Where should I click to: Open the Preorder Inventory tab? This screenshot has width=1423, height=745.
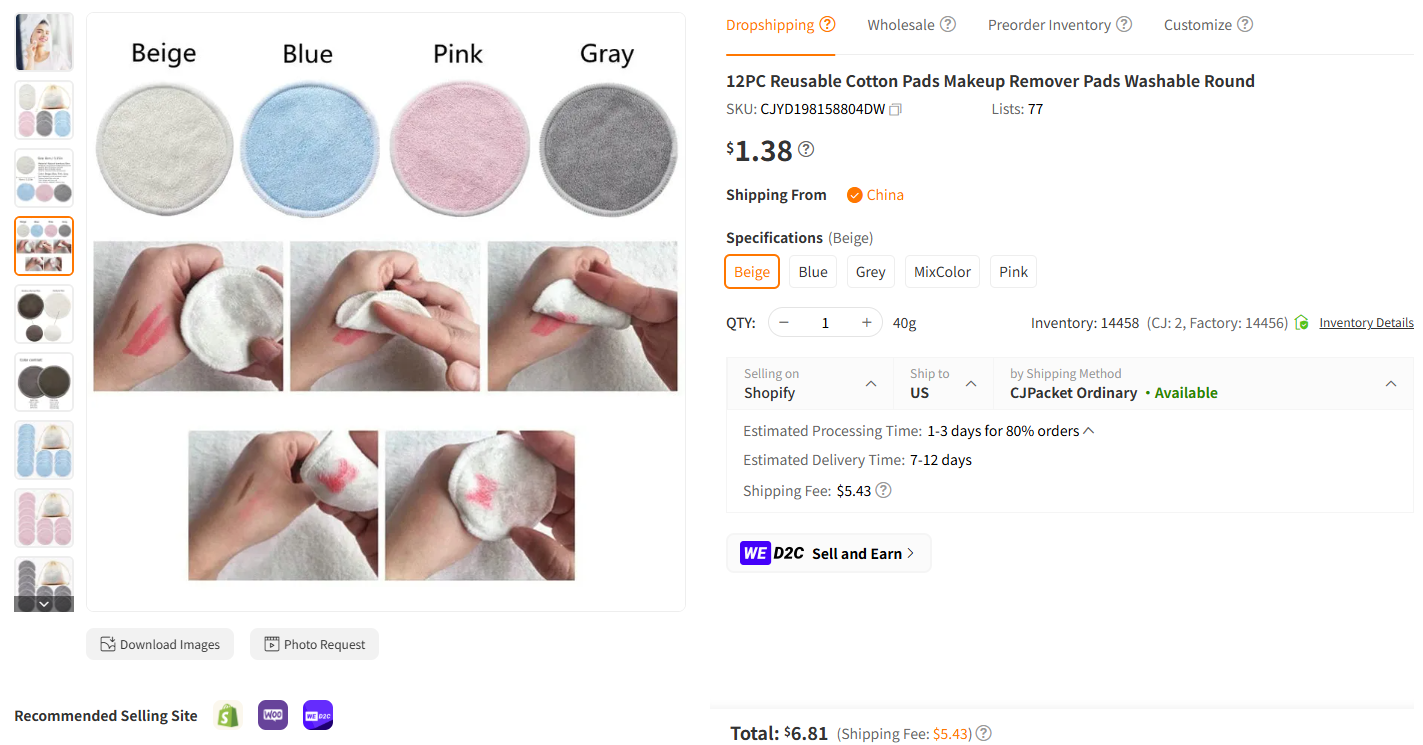(x=1049, y=24)
